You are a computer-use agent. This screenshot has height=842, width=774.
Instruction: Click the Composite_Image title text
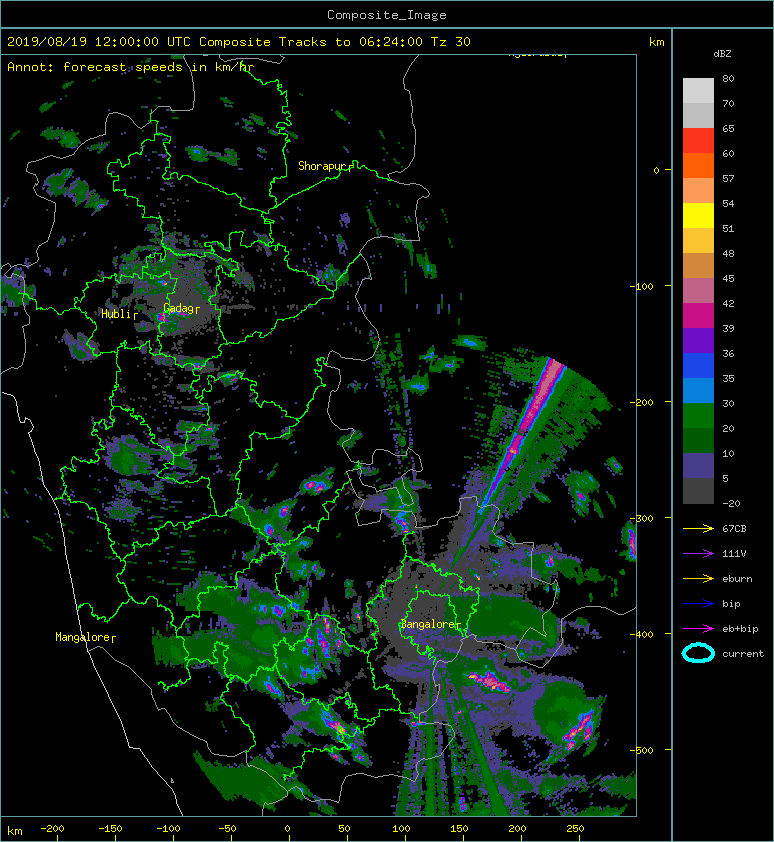(387, 14)
